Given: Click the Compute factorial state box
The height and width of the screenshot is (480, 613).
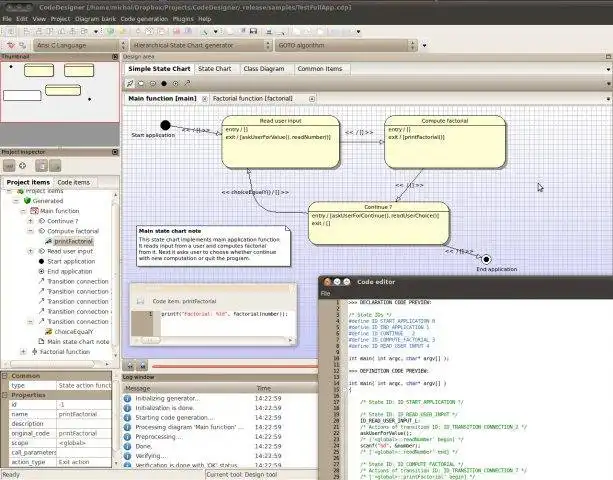Looking at the screenshot, I should point(445,142).
